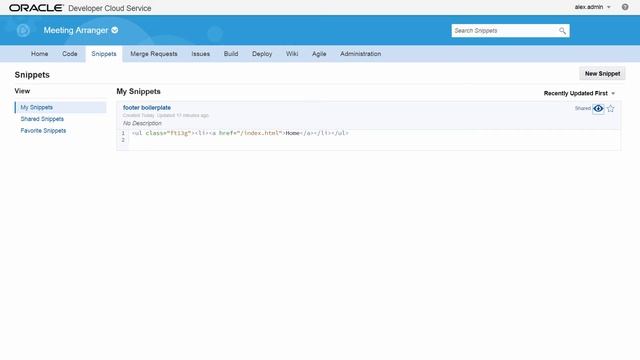This screenshot has width=640, height=360.
Task: Switch to the Code tab
Action: click(x=70, y=53)
